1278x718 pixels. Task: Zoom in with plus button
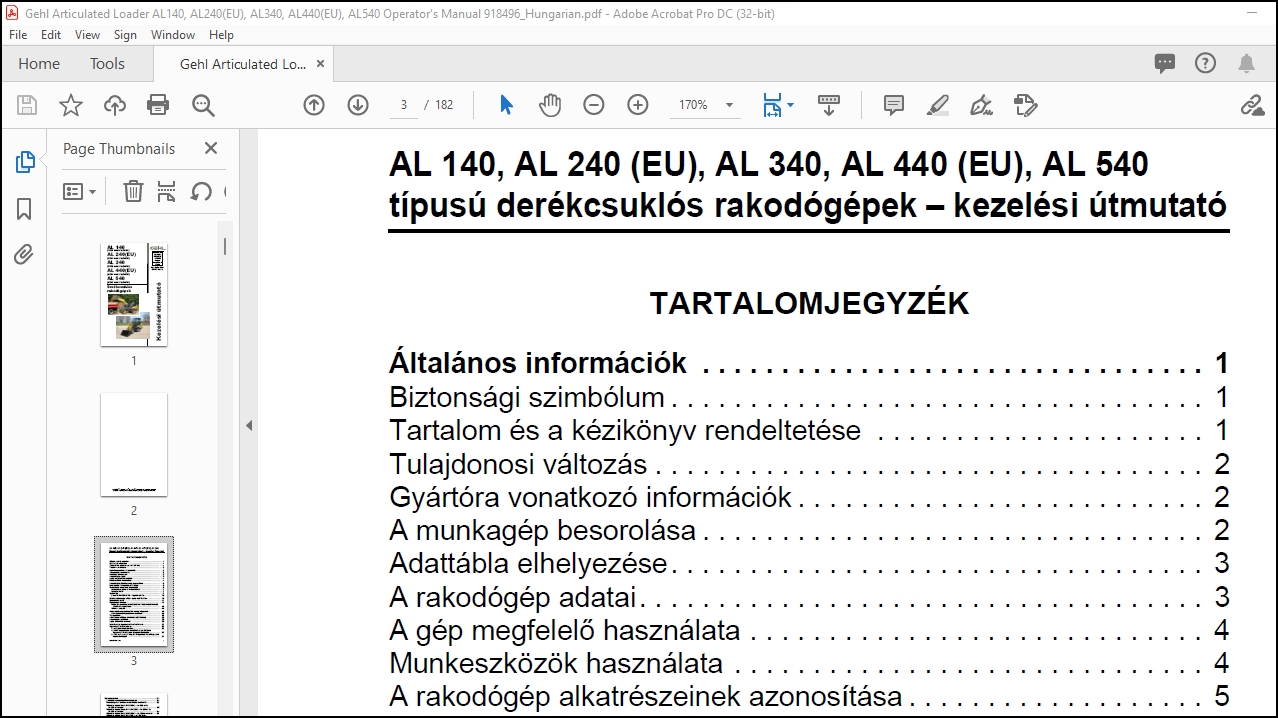[638, 105]
